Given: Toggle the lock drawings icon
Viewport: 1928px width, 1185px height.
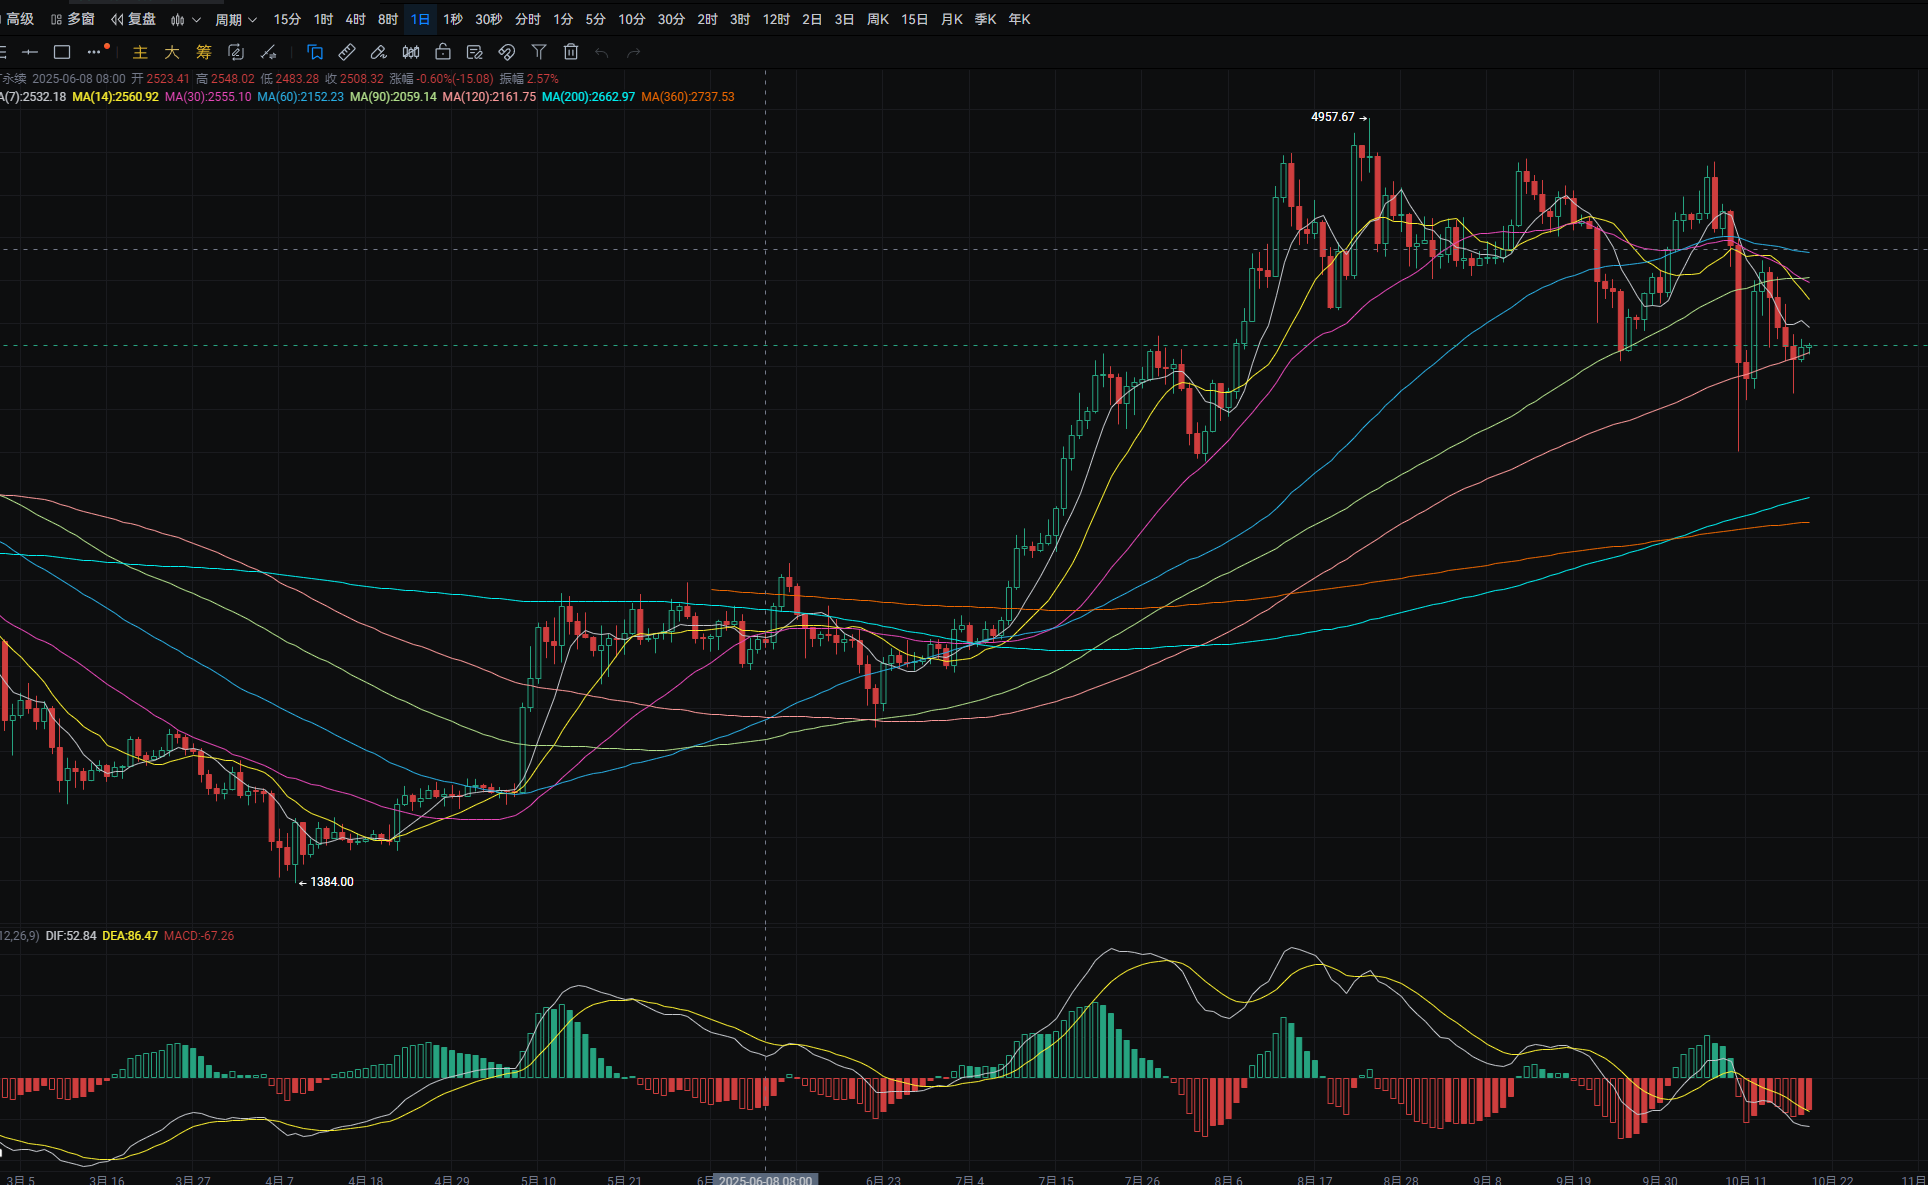Looking at the screenshot, I should [x=443, y=52].
